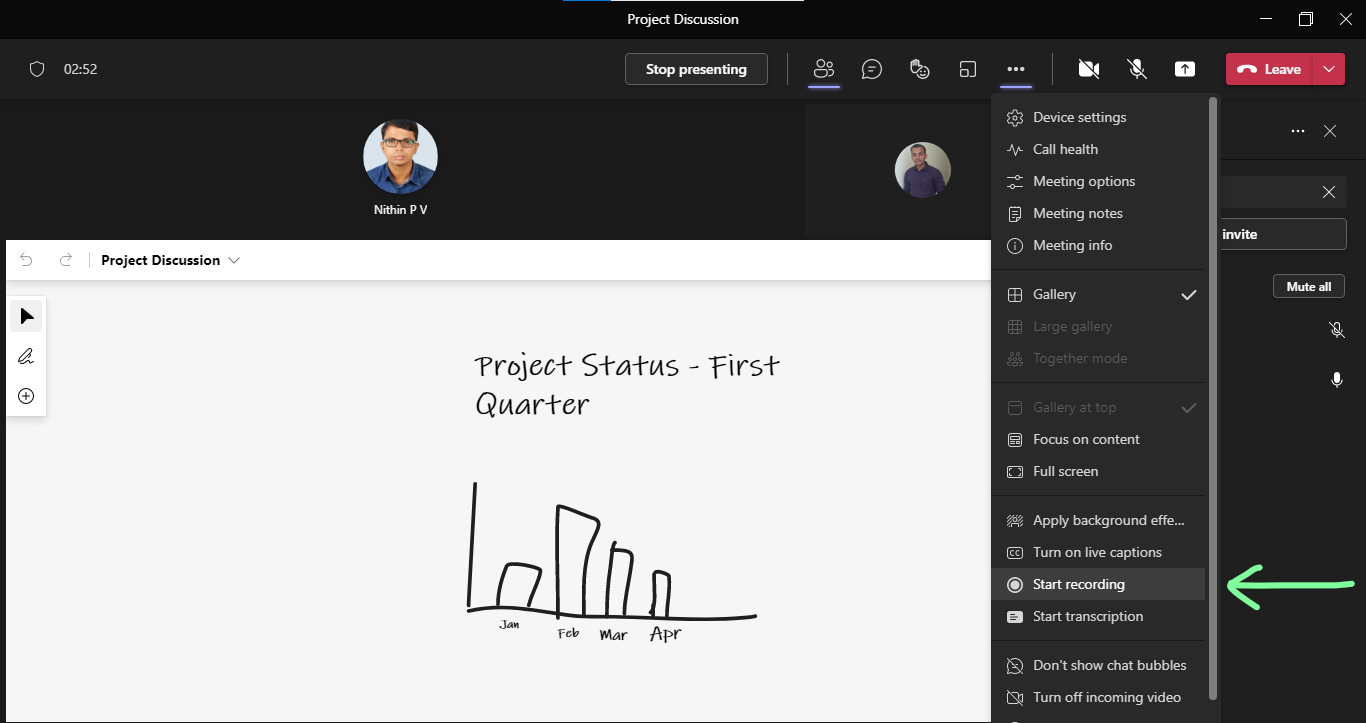
Task: Expand the Leave button dropdown
Action: (1330, 69)
